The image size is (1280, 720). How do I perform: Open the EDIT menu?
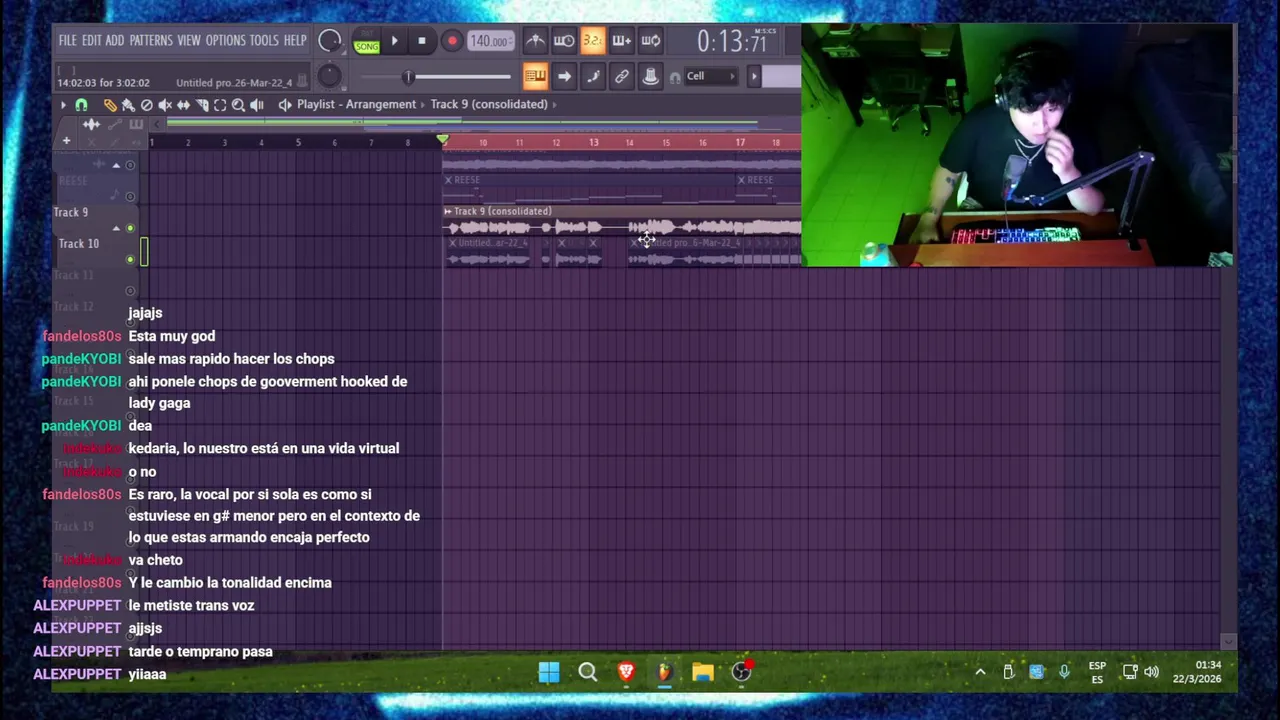91,41
